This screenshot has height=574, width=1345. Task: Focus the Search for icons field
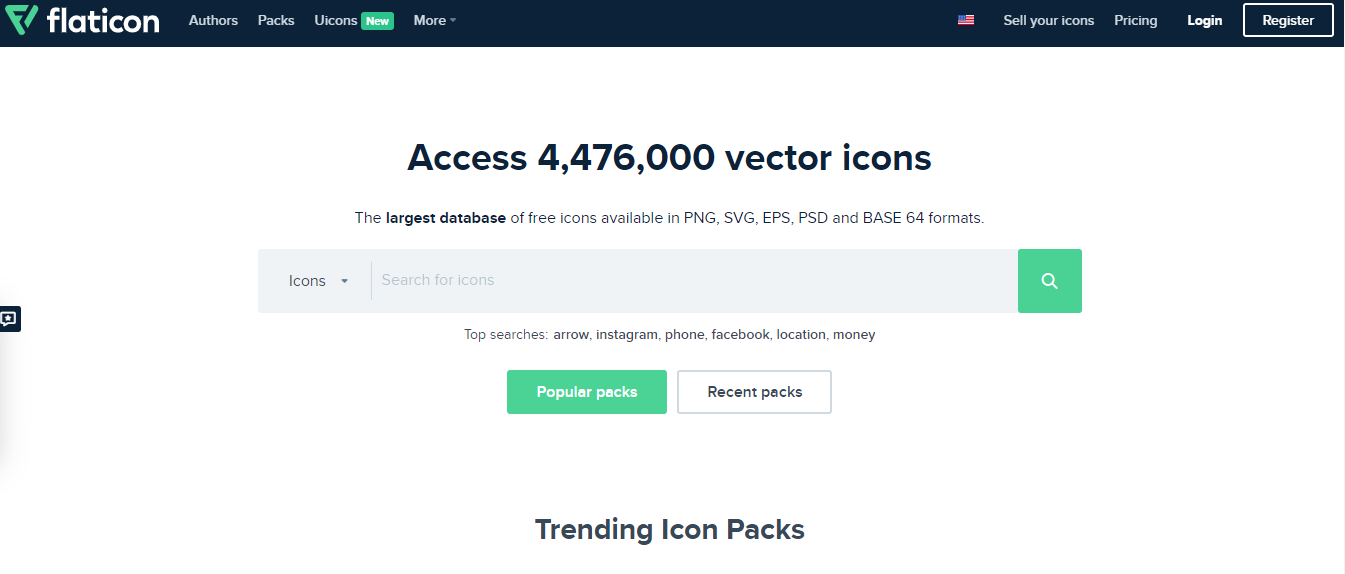tap(694, 281)
